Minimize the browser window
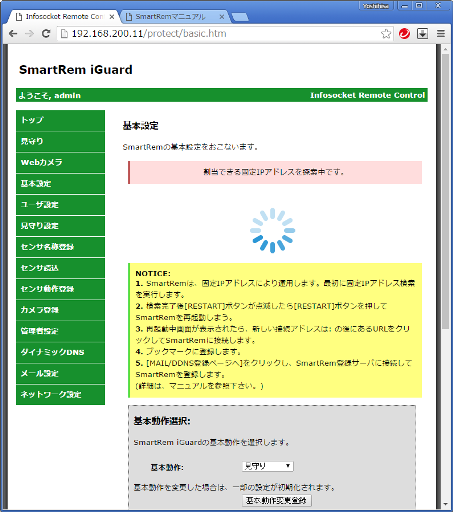The width and height of the screenshot is (453, 512). click(x=404, y=6)
